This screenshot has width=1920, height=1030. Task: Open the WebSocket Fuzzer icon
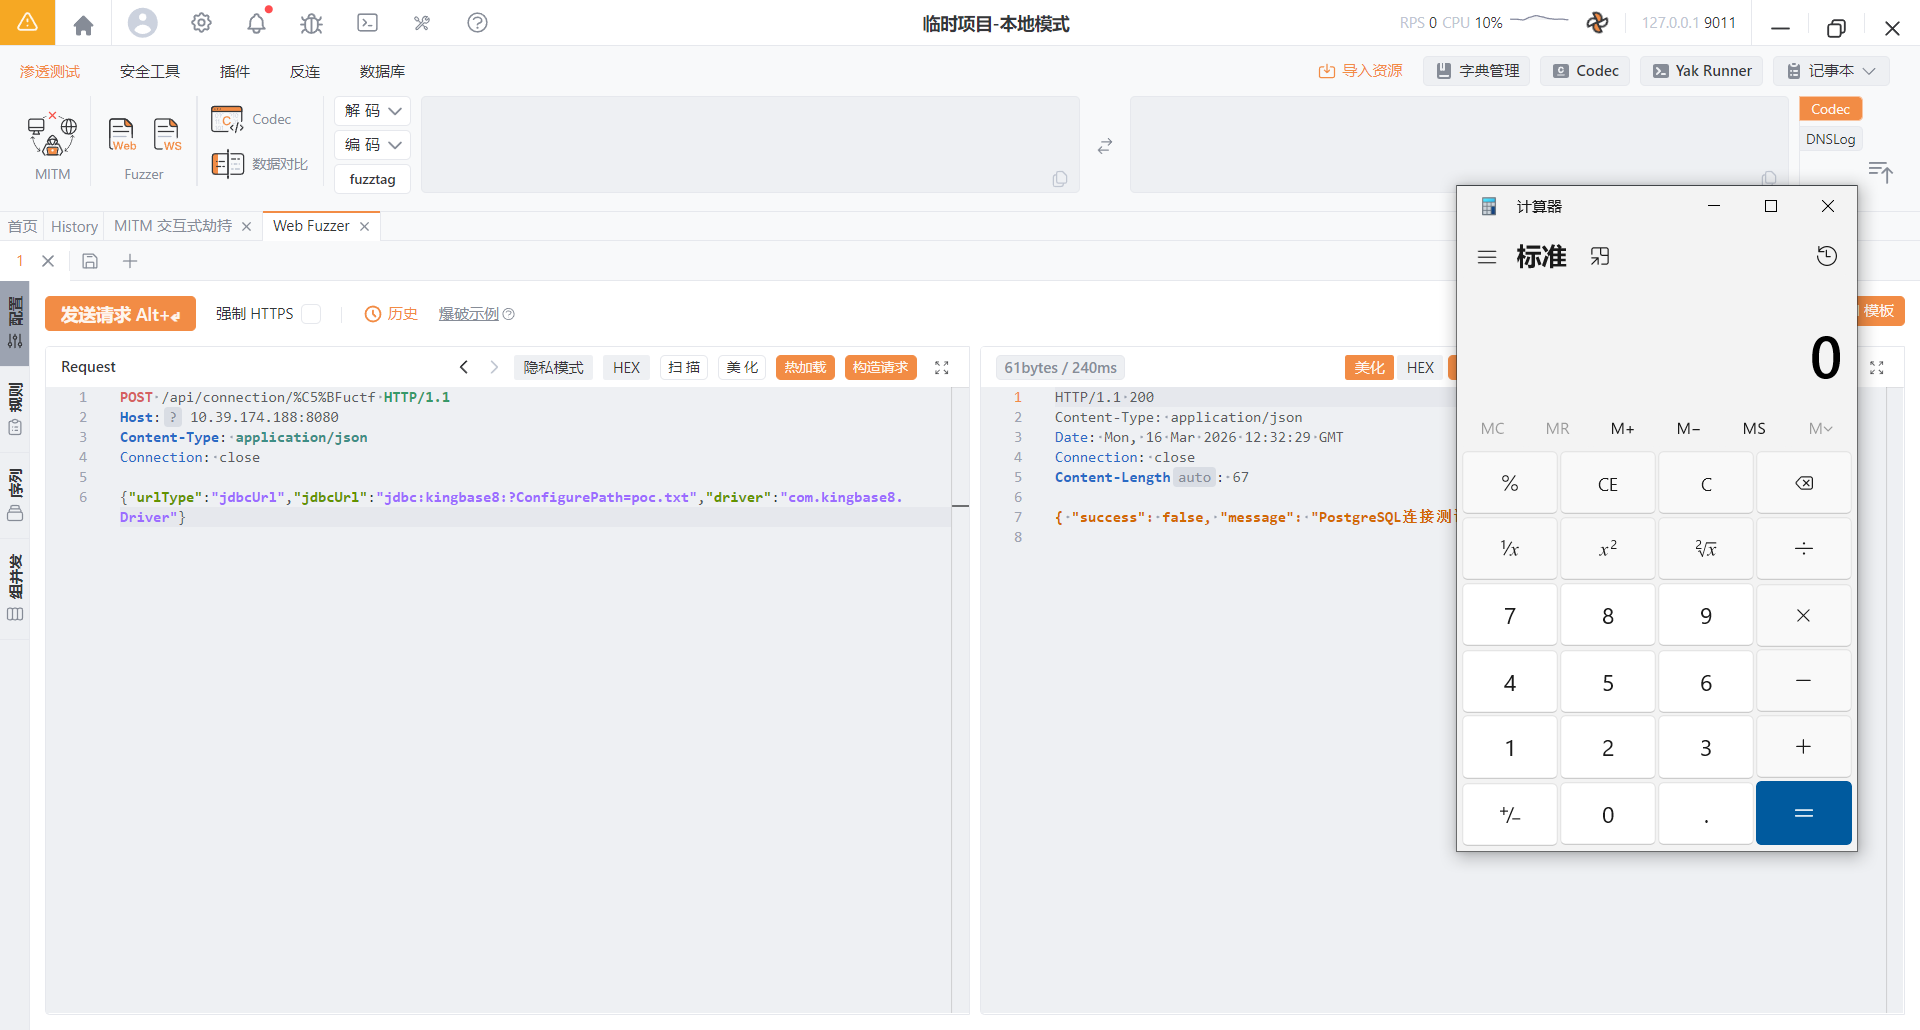167,134
